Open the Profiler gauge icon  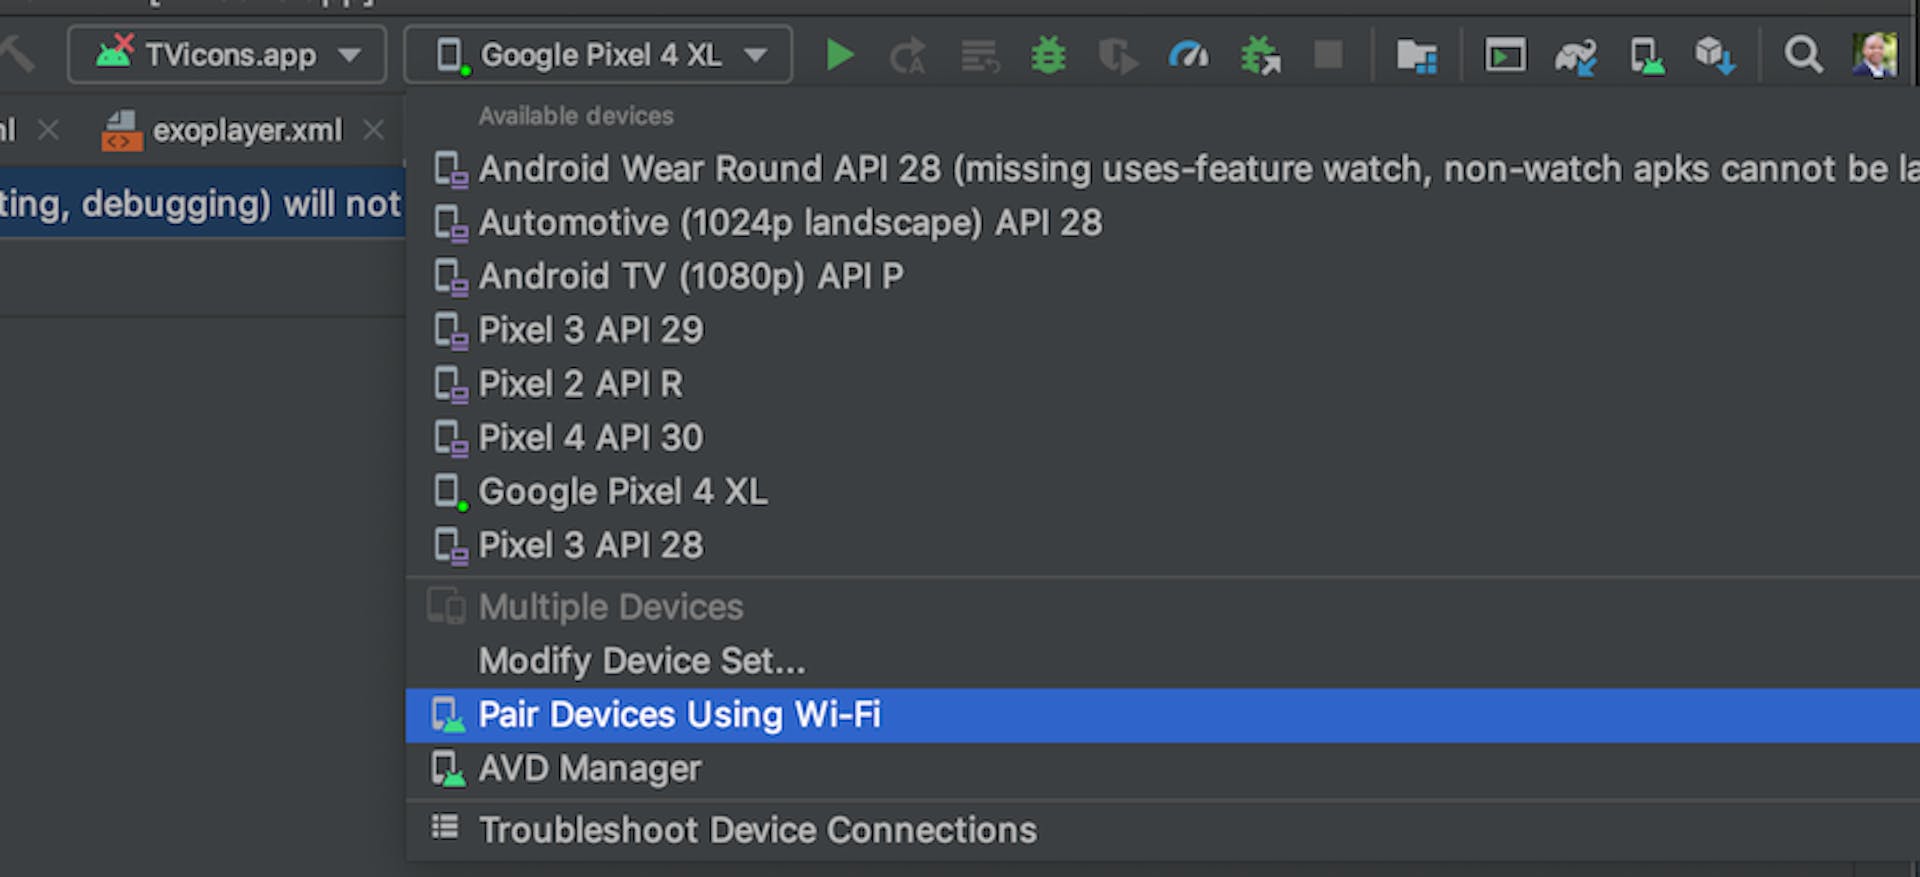[1188, 55]
